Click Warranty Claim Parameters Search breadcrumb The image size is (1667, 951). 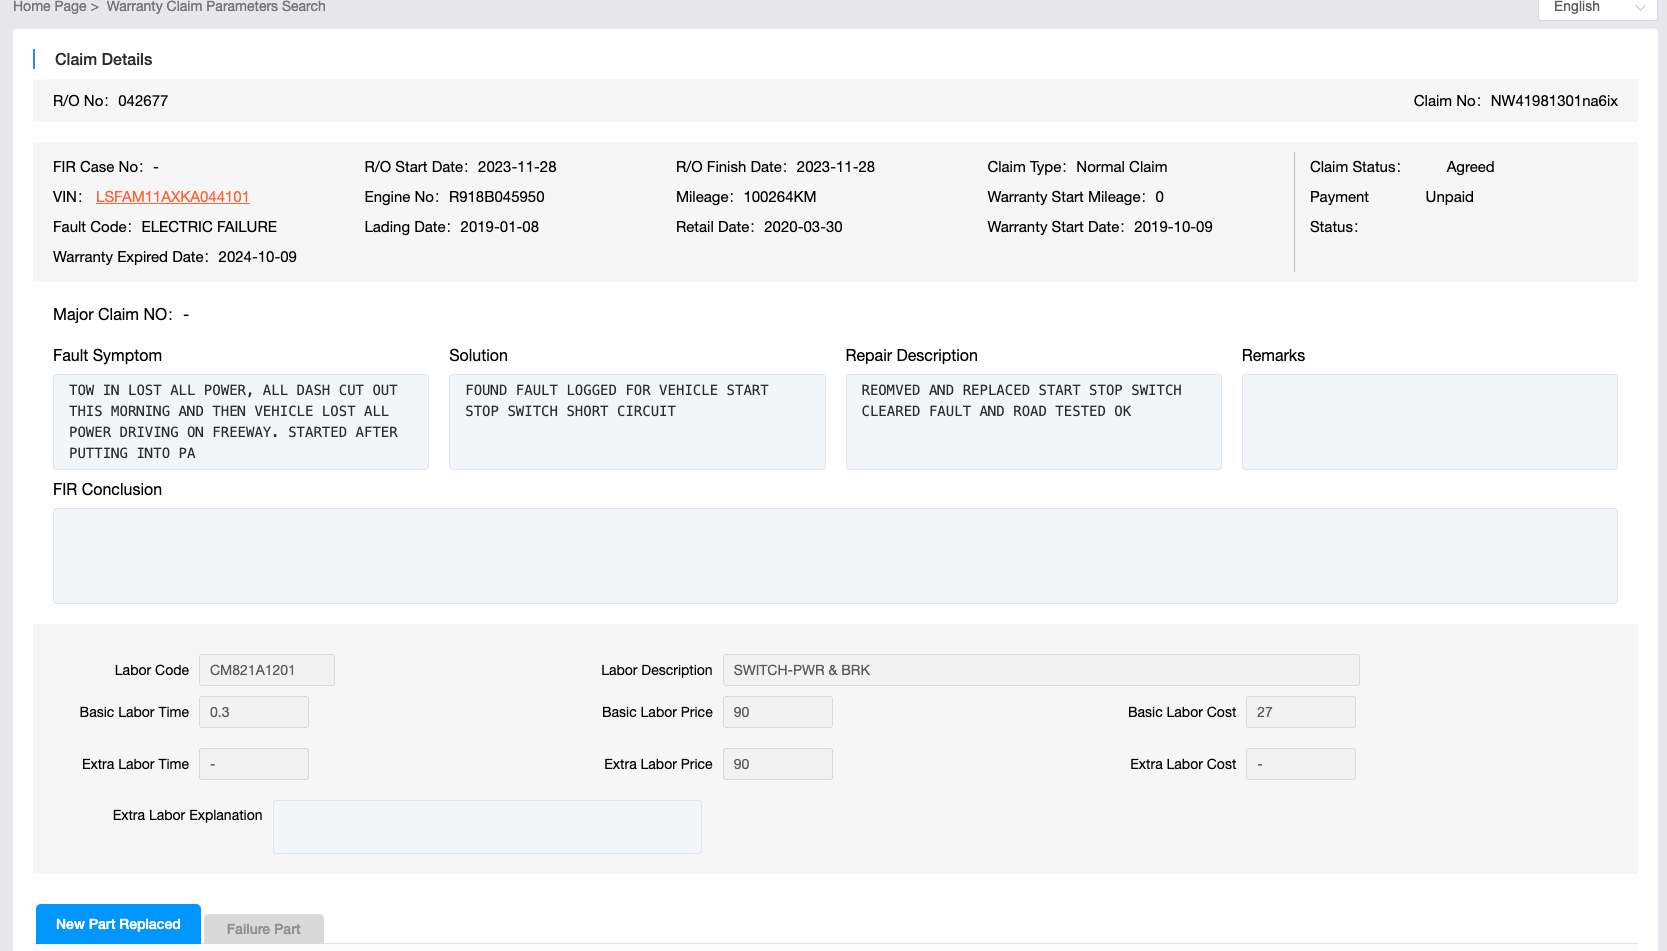tap(216, 7)
